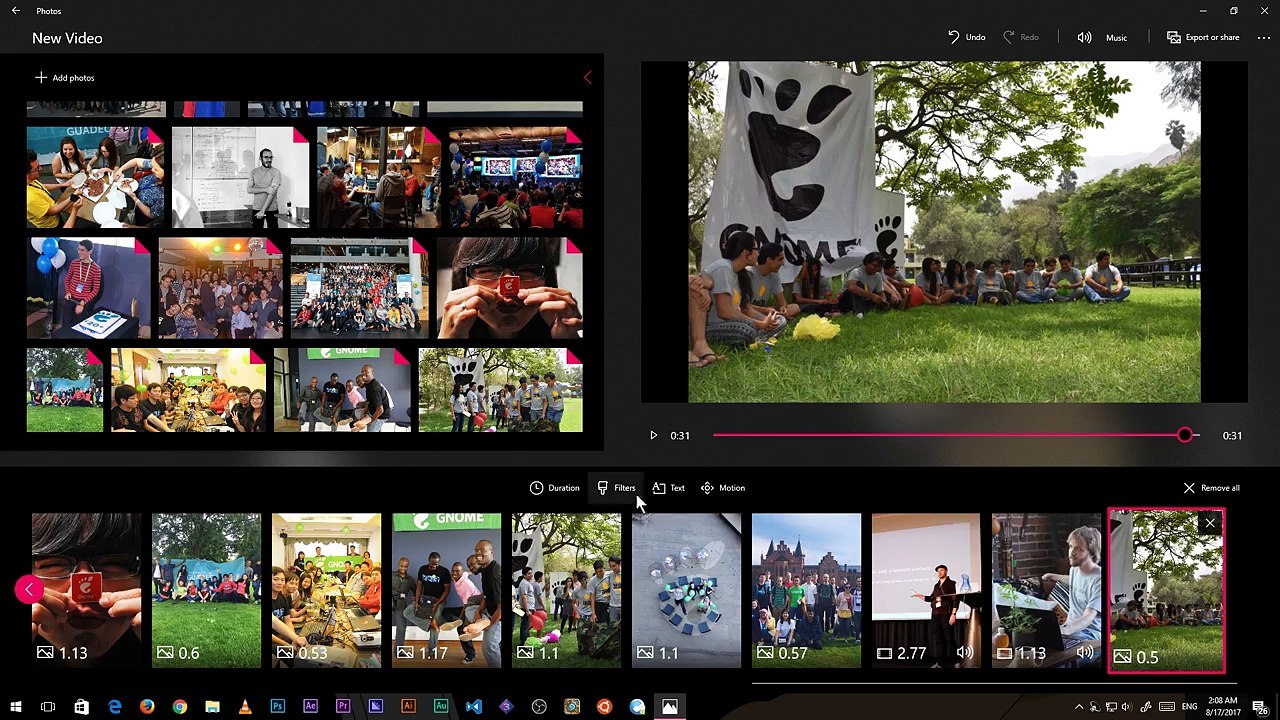Select the storyboard clip lasting 0.53
This screenshot has height=720, width=1280.
pos(326,590)
